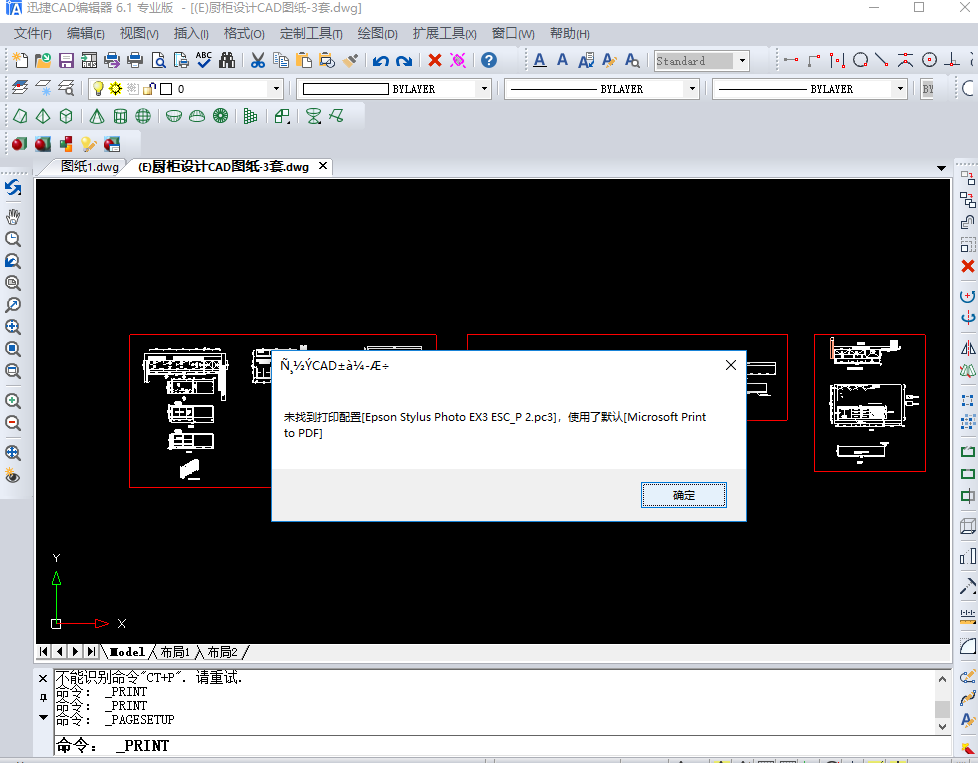
Task: Toggle the layer lock padlock icon
Action: (146, 88)
